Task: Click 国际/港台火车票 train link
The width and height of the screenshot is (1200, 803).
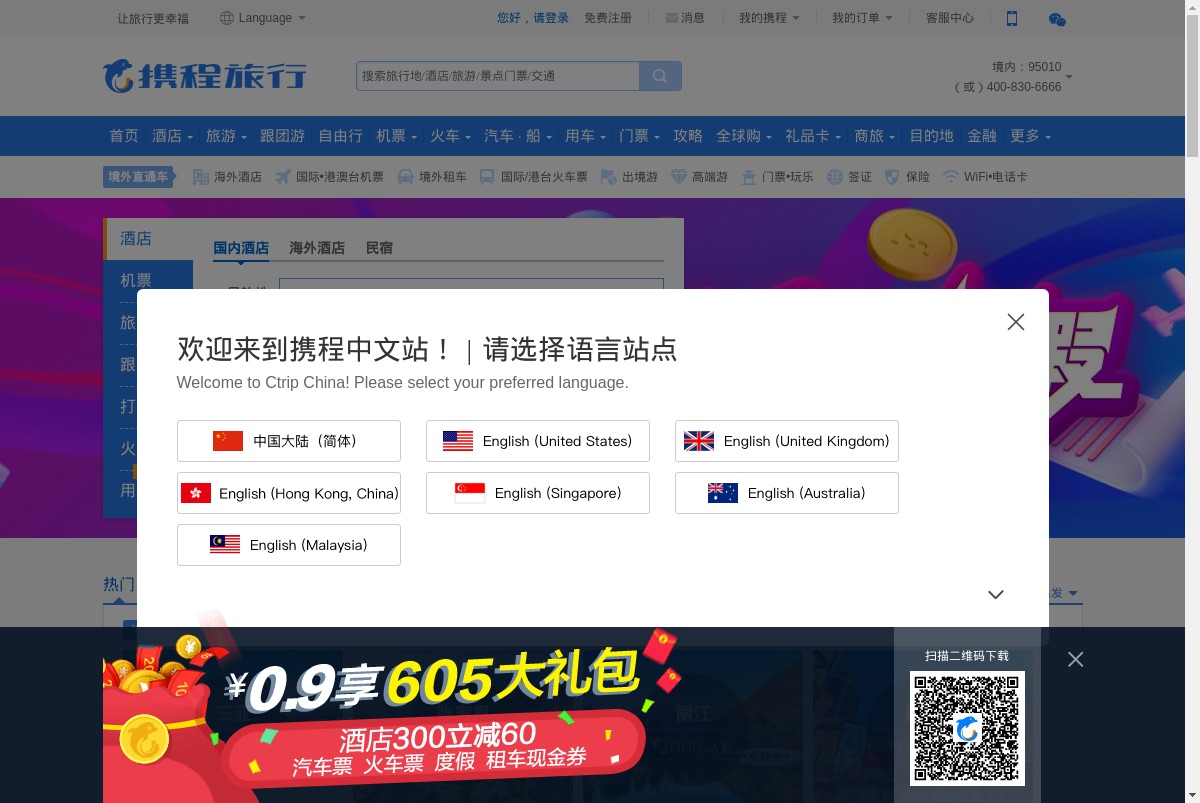Action: pyautogui.click(x=533, y=177)
